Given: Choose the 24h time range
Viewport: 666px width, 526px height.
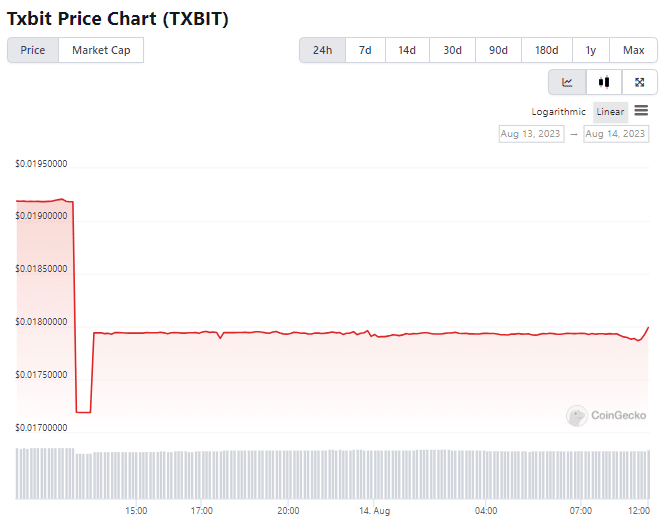Looking at the screenshot, I should click(x=322, y=50).
